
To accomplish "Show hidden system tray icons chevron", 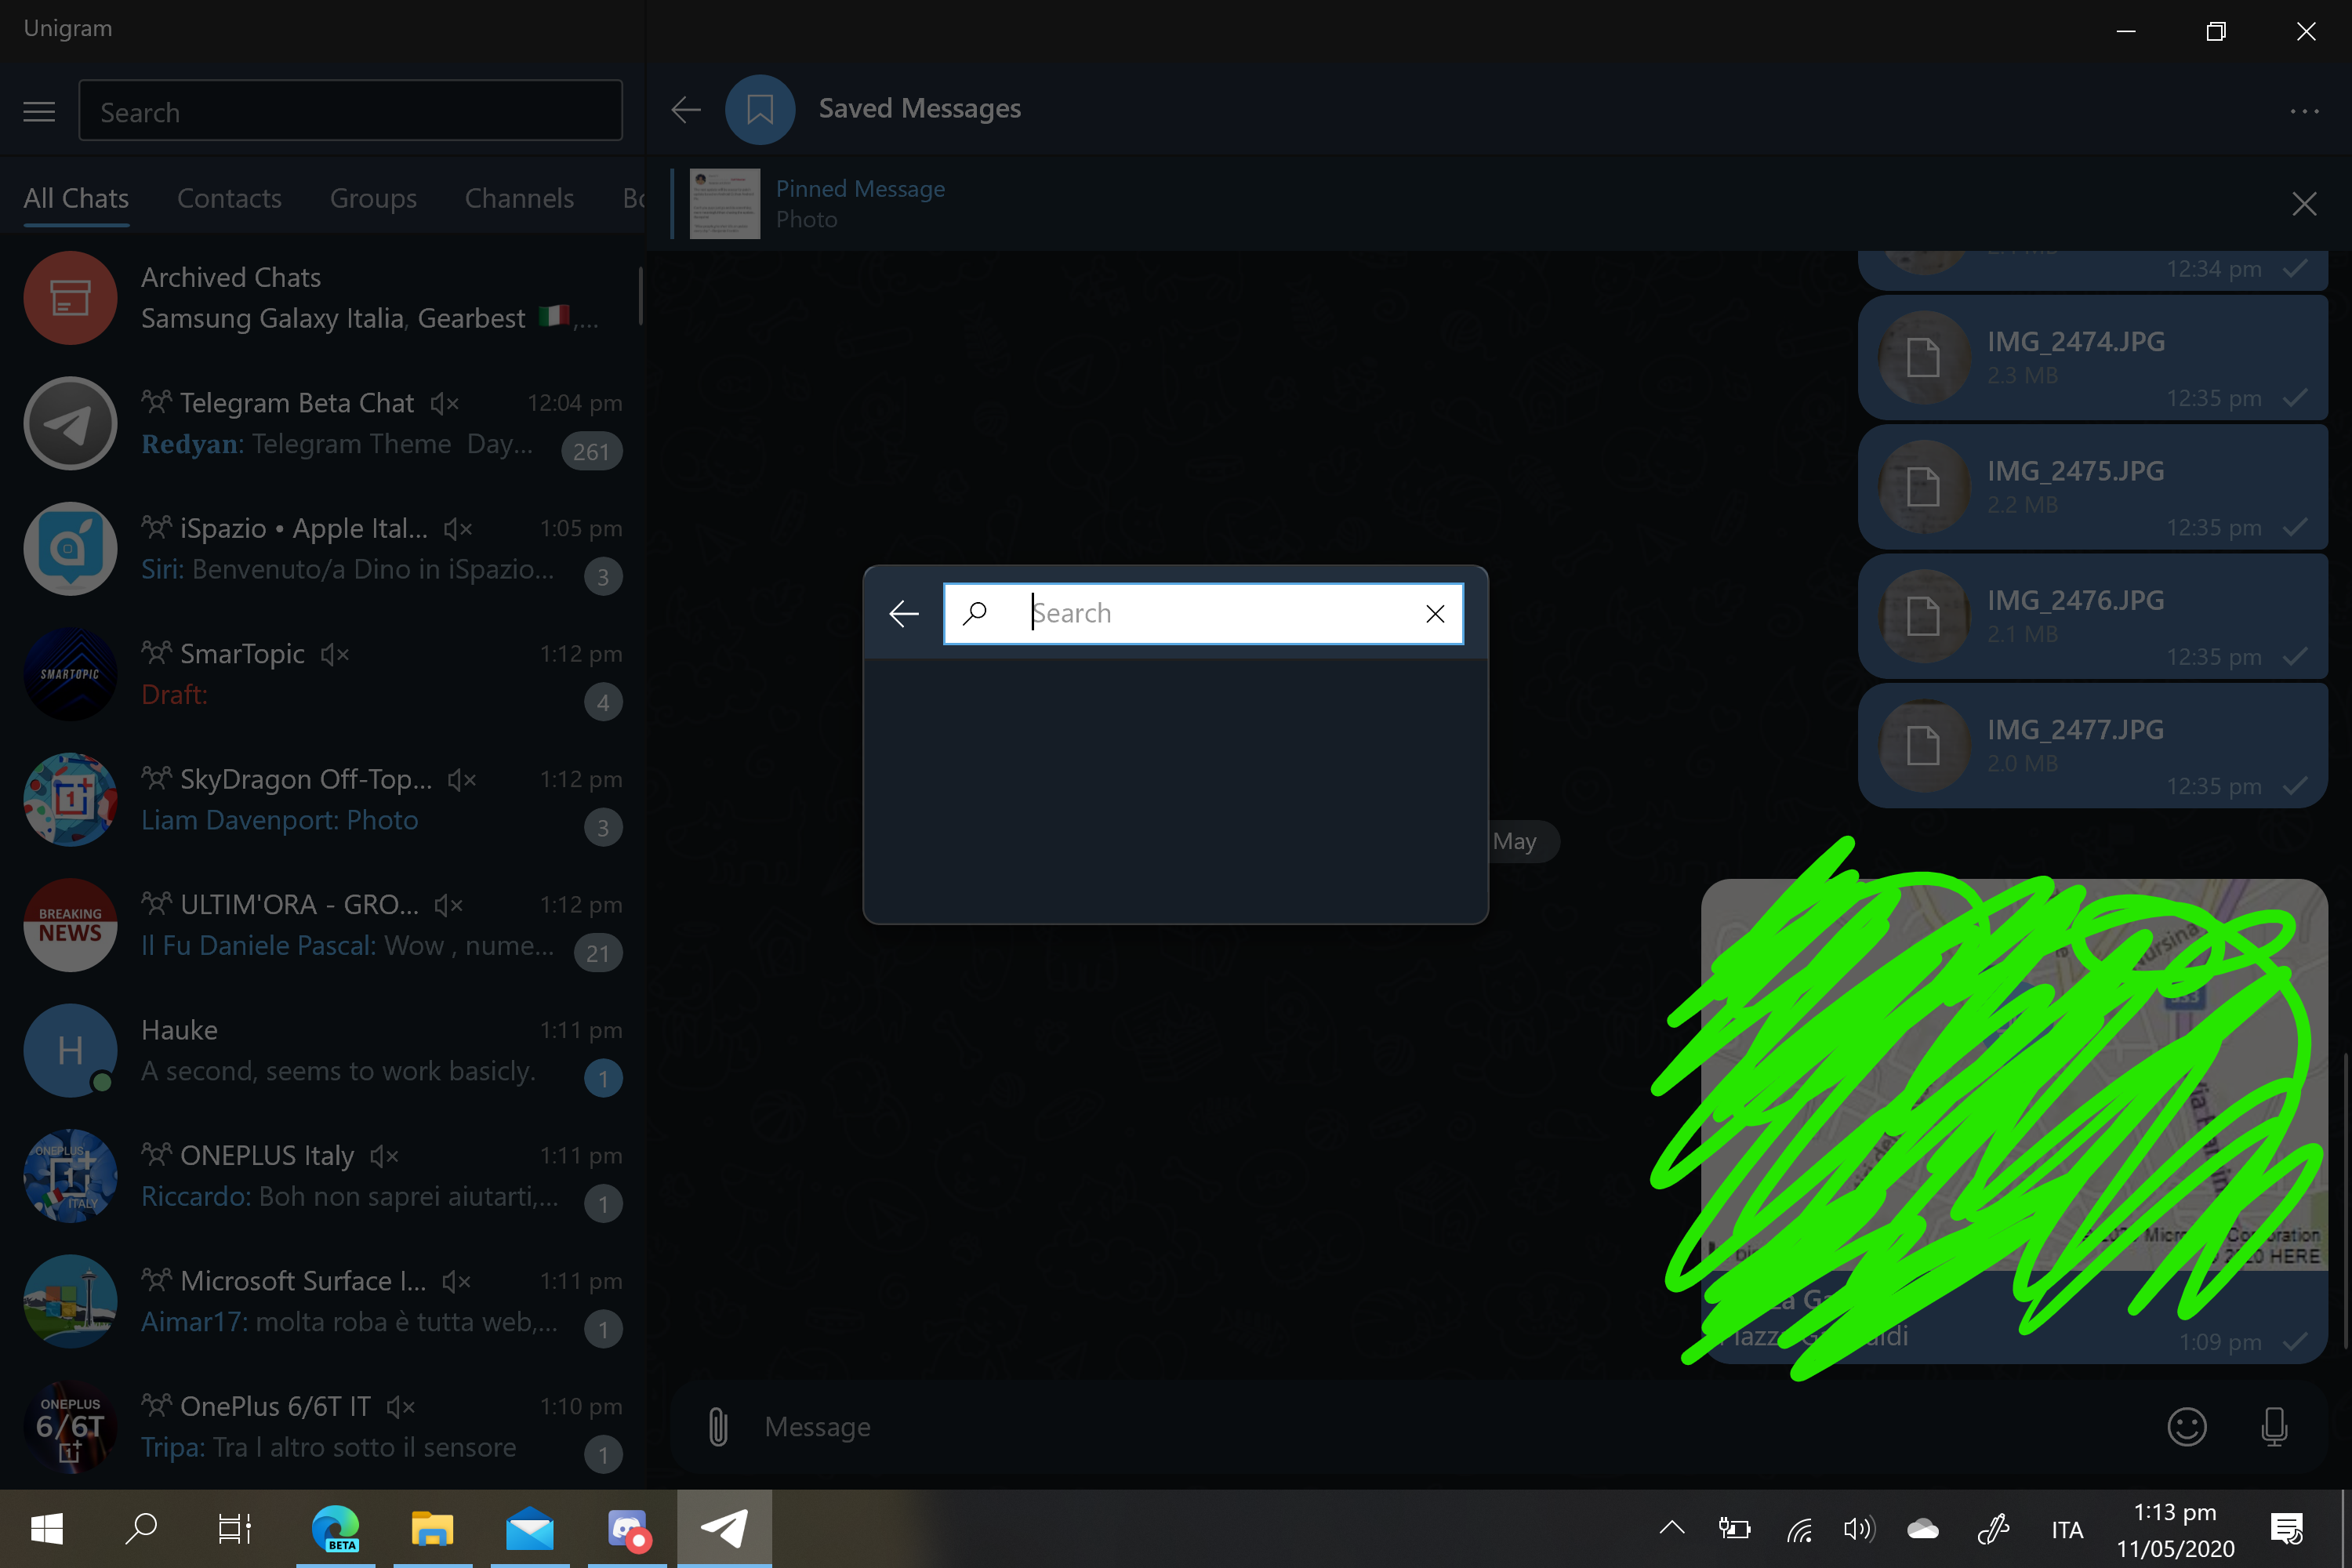I will pyautogui.click(x=1672, y=1527).
